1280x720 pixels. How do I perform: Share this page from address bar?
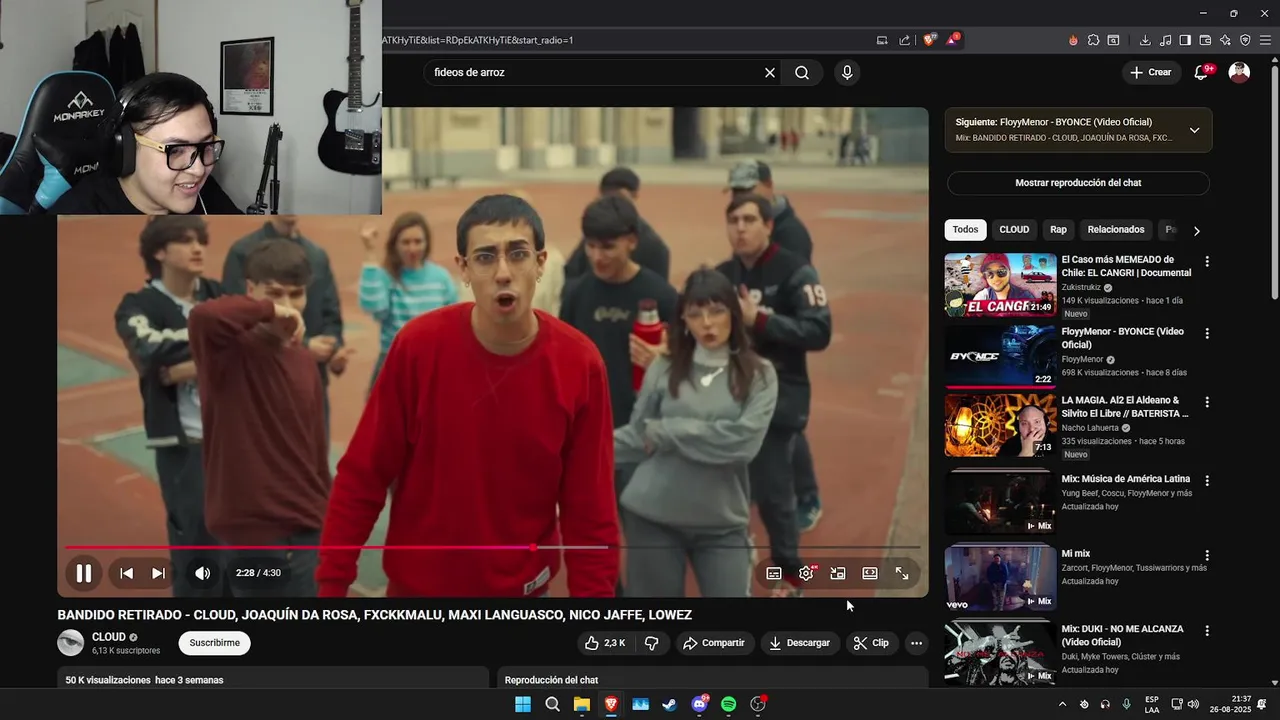pyautogui.click(x=905, y=40)
